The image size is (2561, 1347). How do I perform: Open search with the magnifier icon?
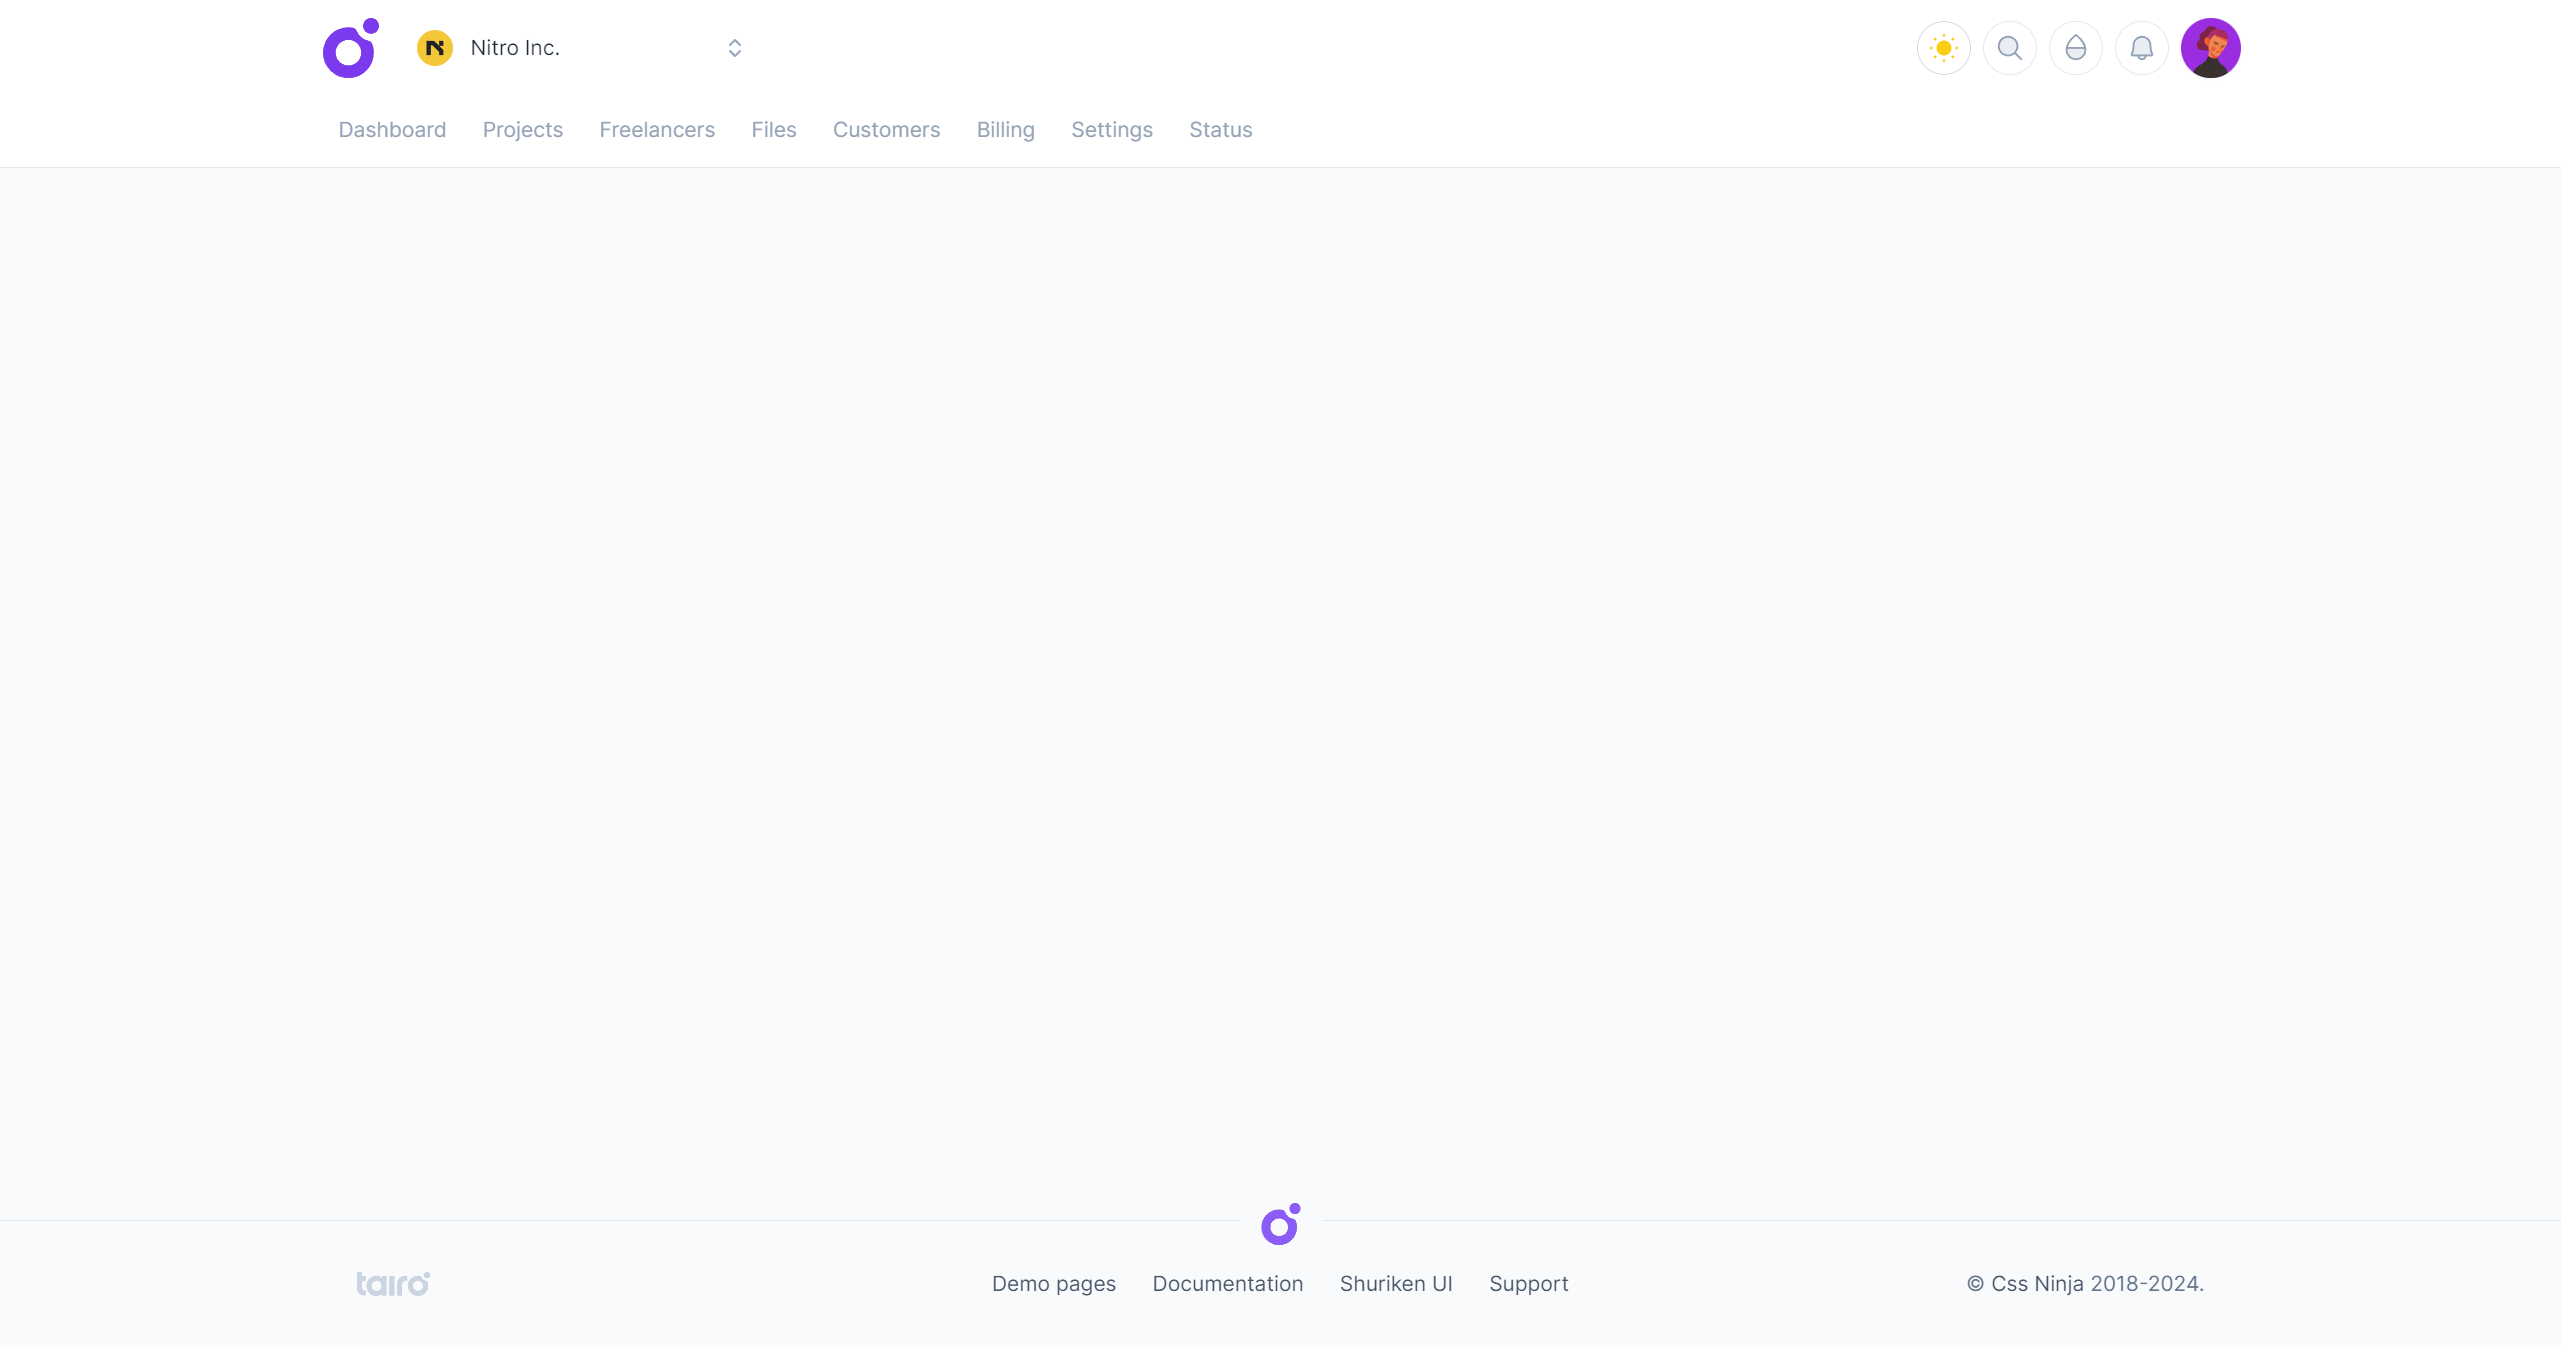2009,48
